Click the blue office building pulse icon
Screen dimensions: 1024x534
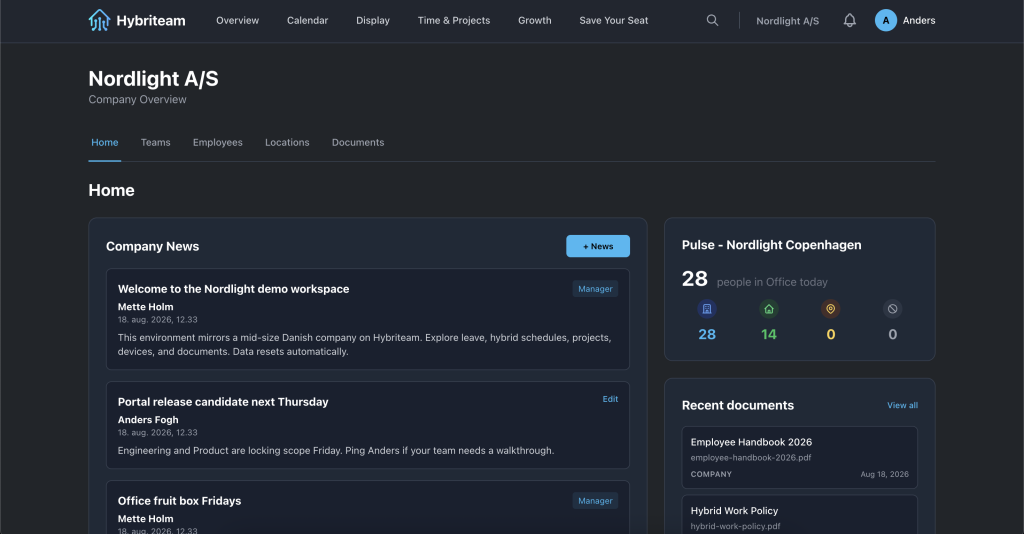(707, 309)
